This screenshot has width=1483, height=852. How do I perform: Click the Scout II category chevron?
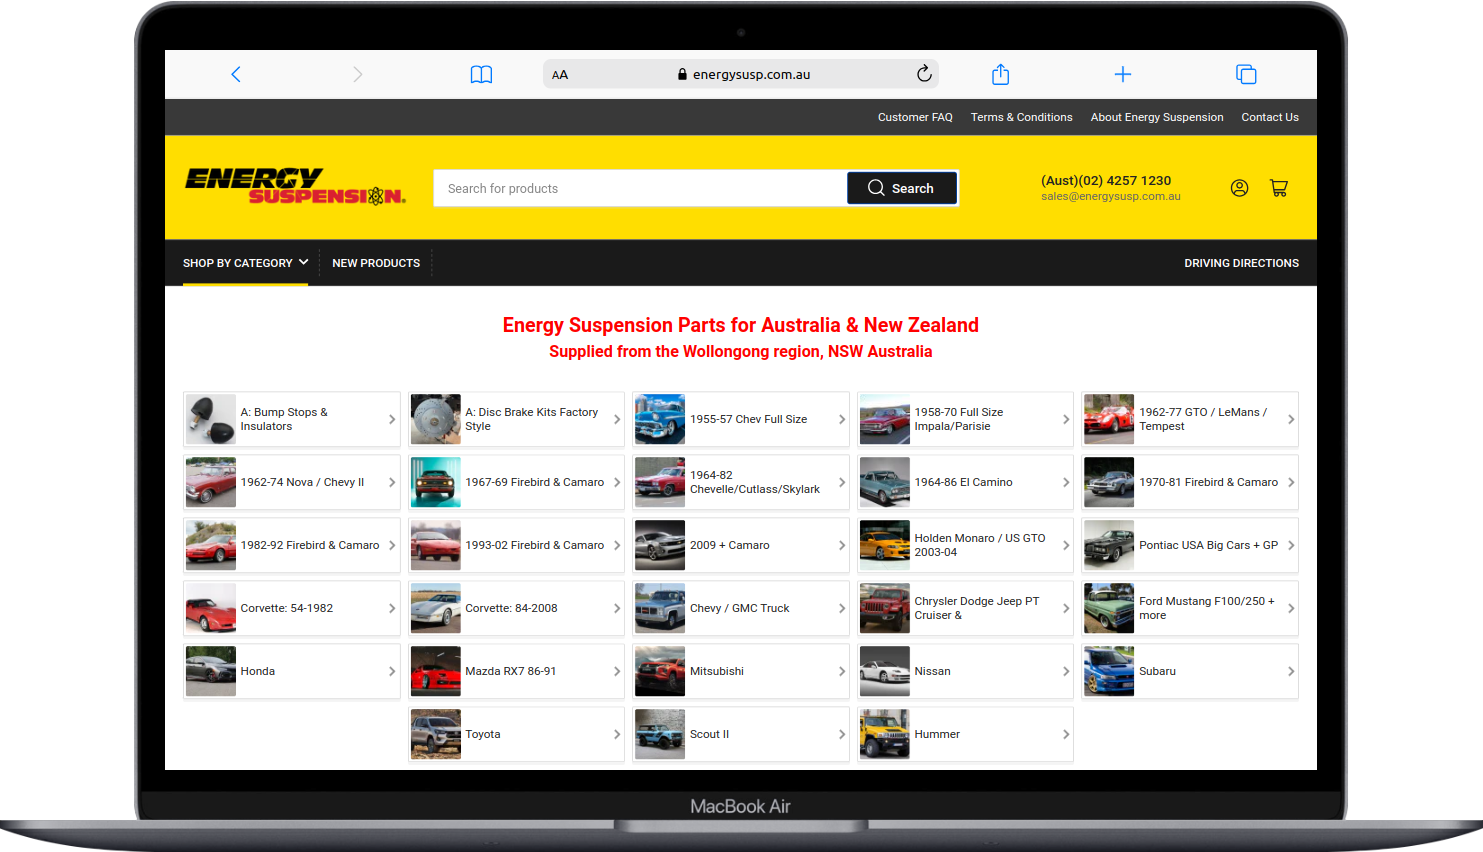tap(842, 734)
